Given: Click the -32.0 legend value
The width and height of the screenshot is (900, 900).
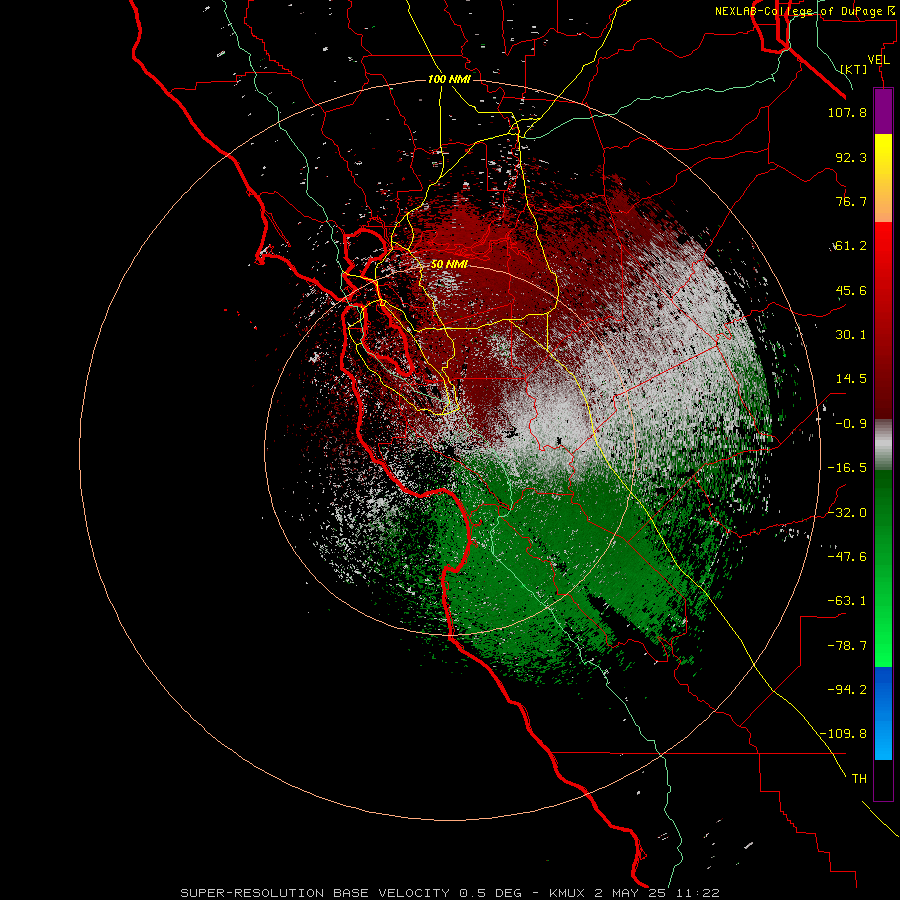Looking at the screenshot, I should 847,513.
